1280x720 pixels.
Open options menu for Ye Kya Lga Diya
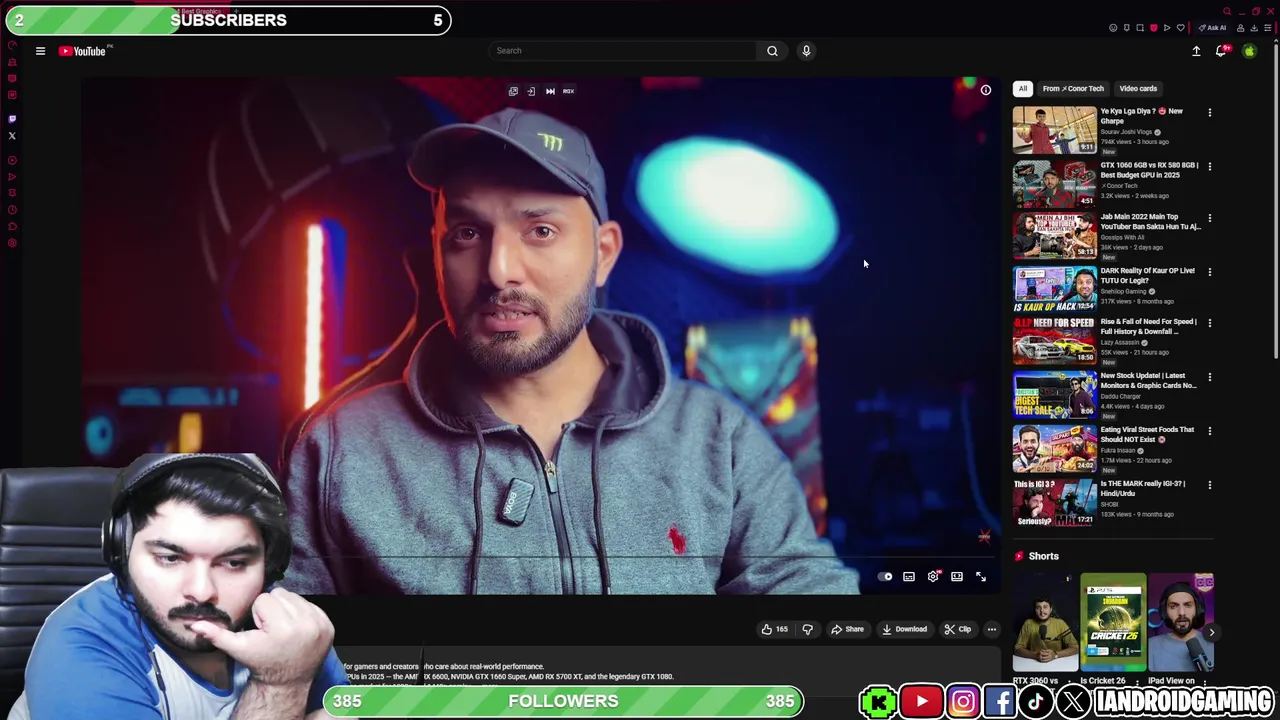(x=1209, y=113)
